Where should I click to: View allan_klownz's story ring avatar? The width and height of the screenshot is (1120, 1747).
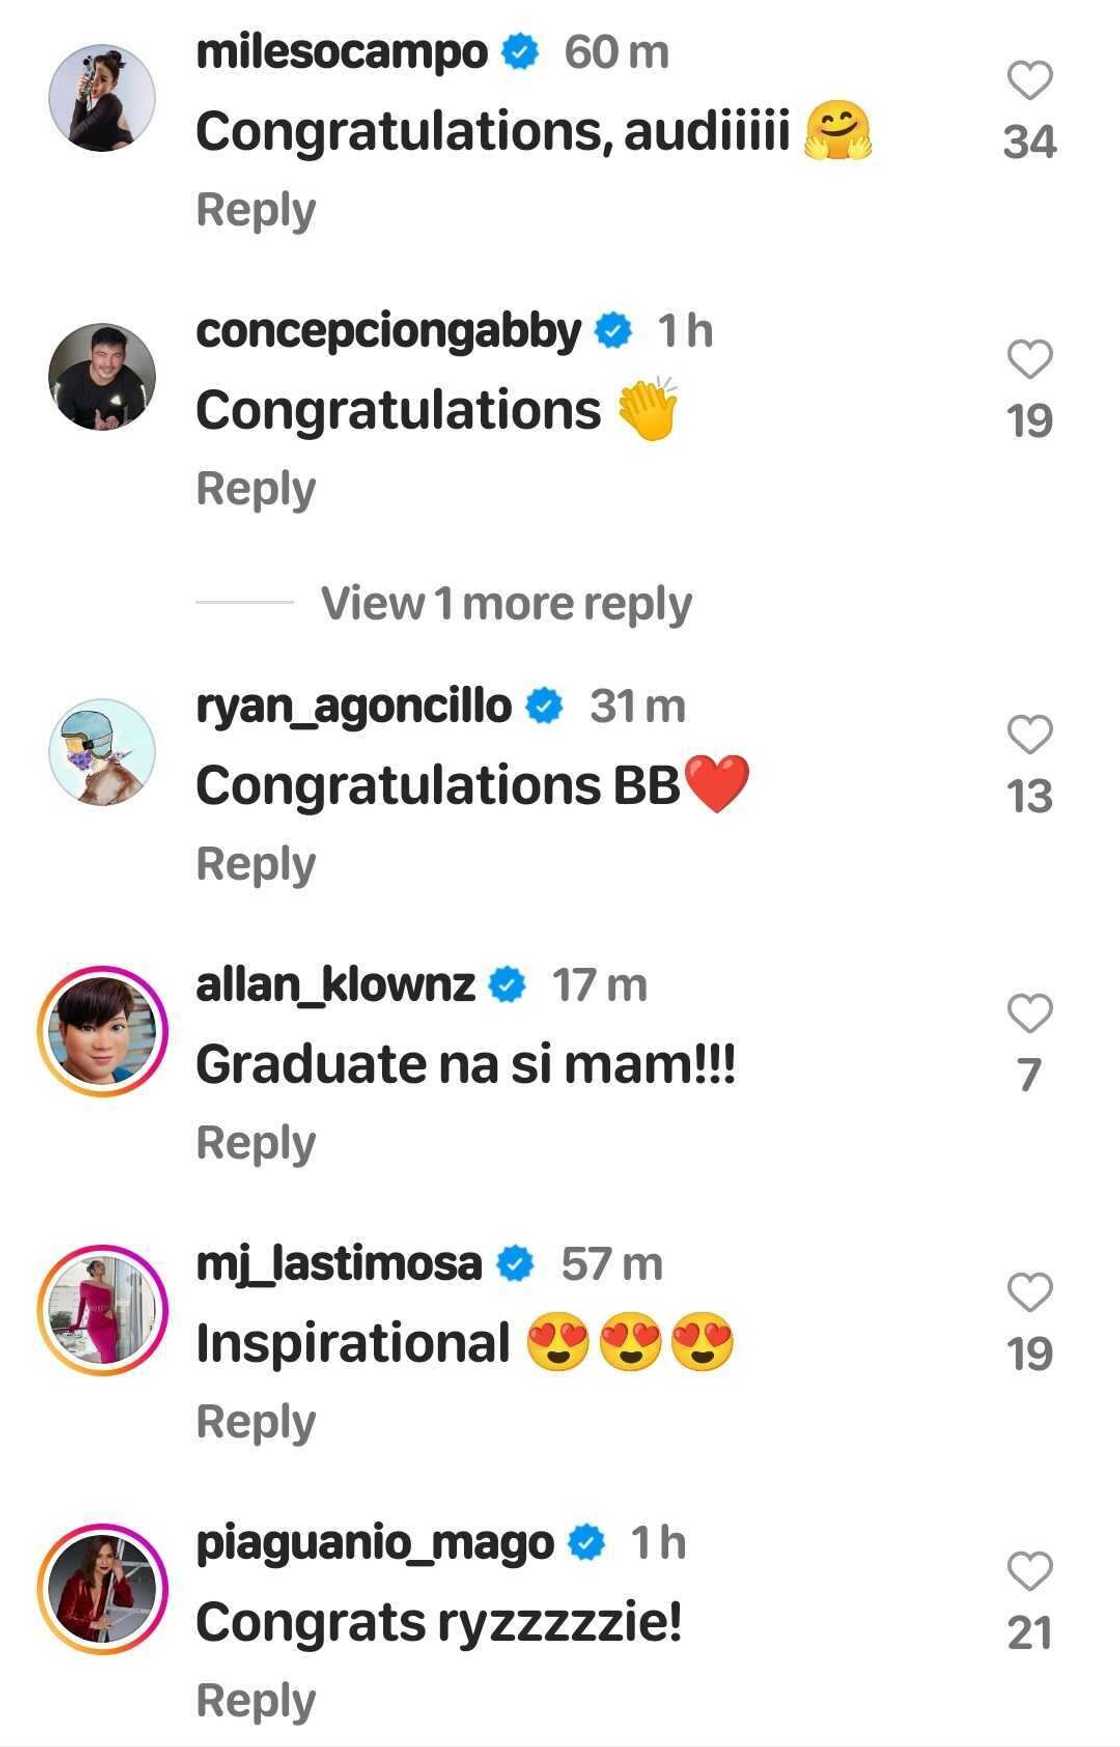pyautogui.click(x=102, y=1031)
